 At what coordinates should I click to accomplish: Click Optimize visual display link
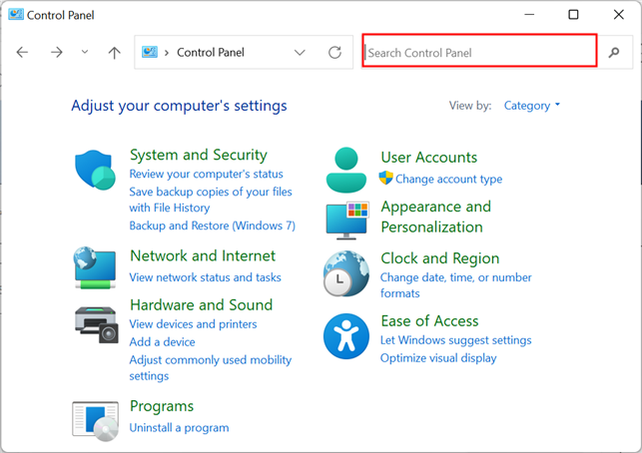point(438,357)
